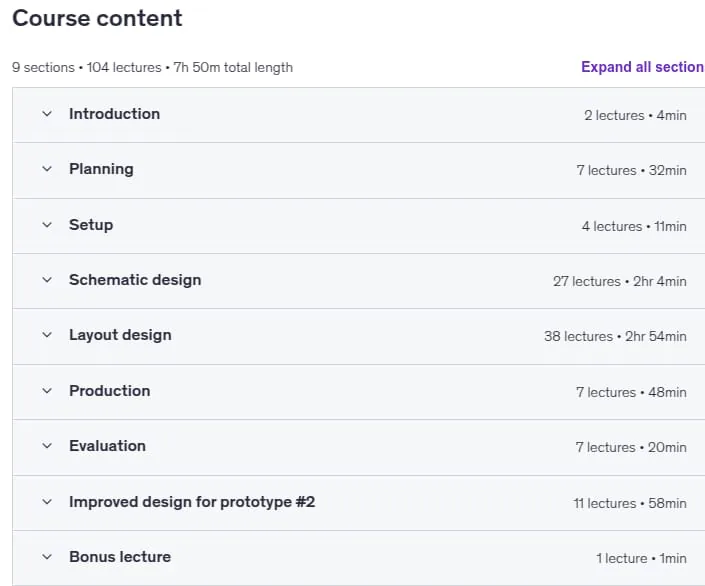Expand the Schematic design section chevron
This screenshot has width=705, height=586.
(x=47, y=280)
